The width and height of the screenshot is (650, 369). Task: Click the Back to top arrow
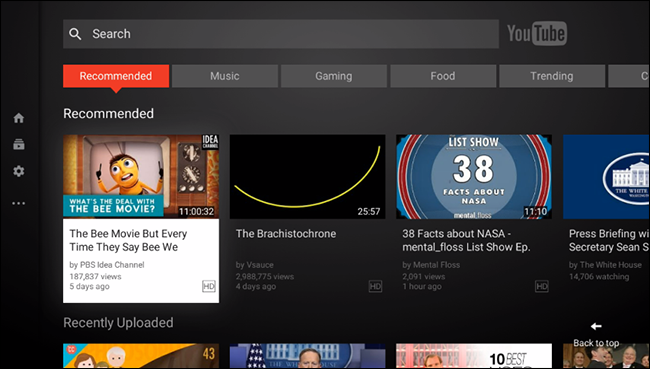(596, 326)
